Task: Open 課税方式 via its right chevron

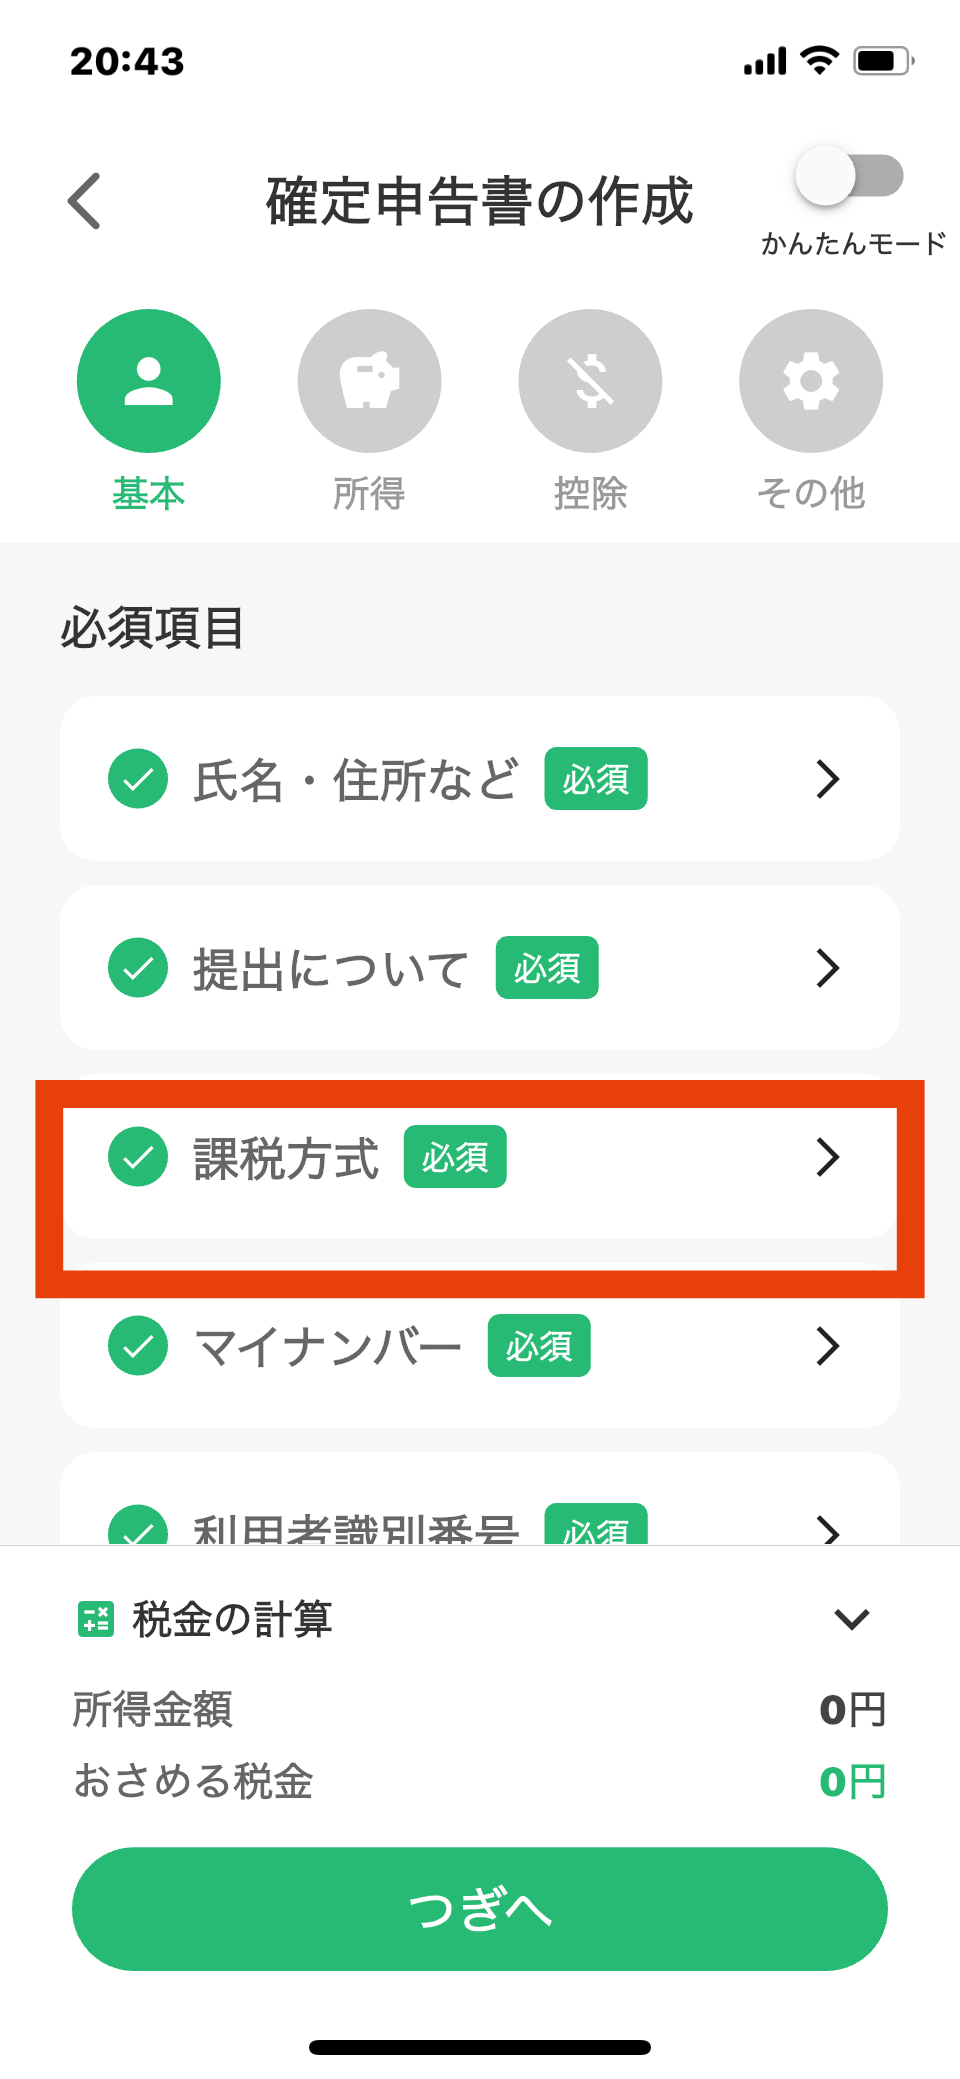Action: 827,1157
